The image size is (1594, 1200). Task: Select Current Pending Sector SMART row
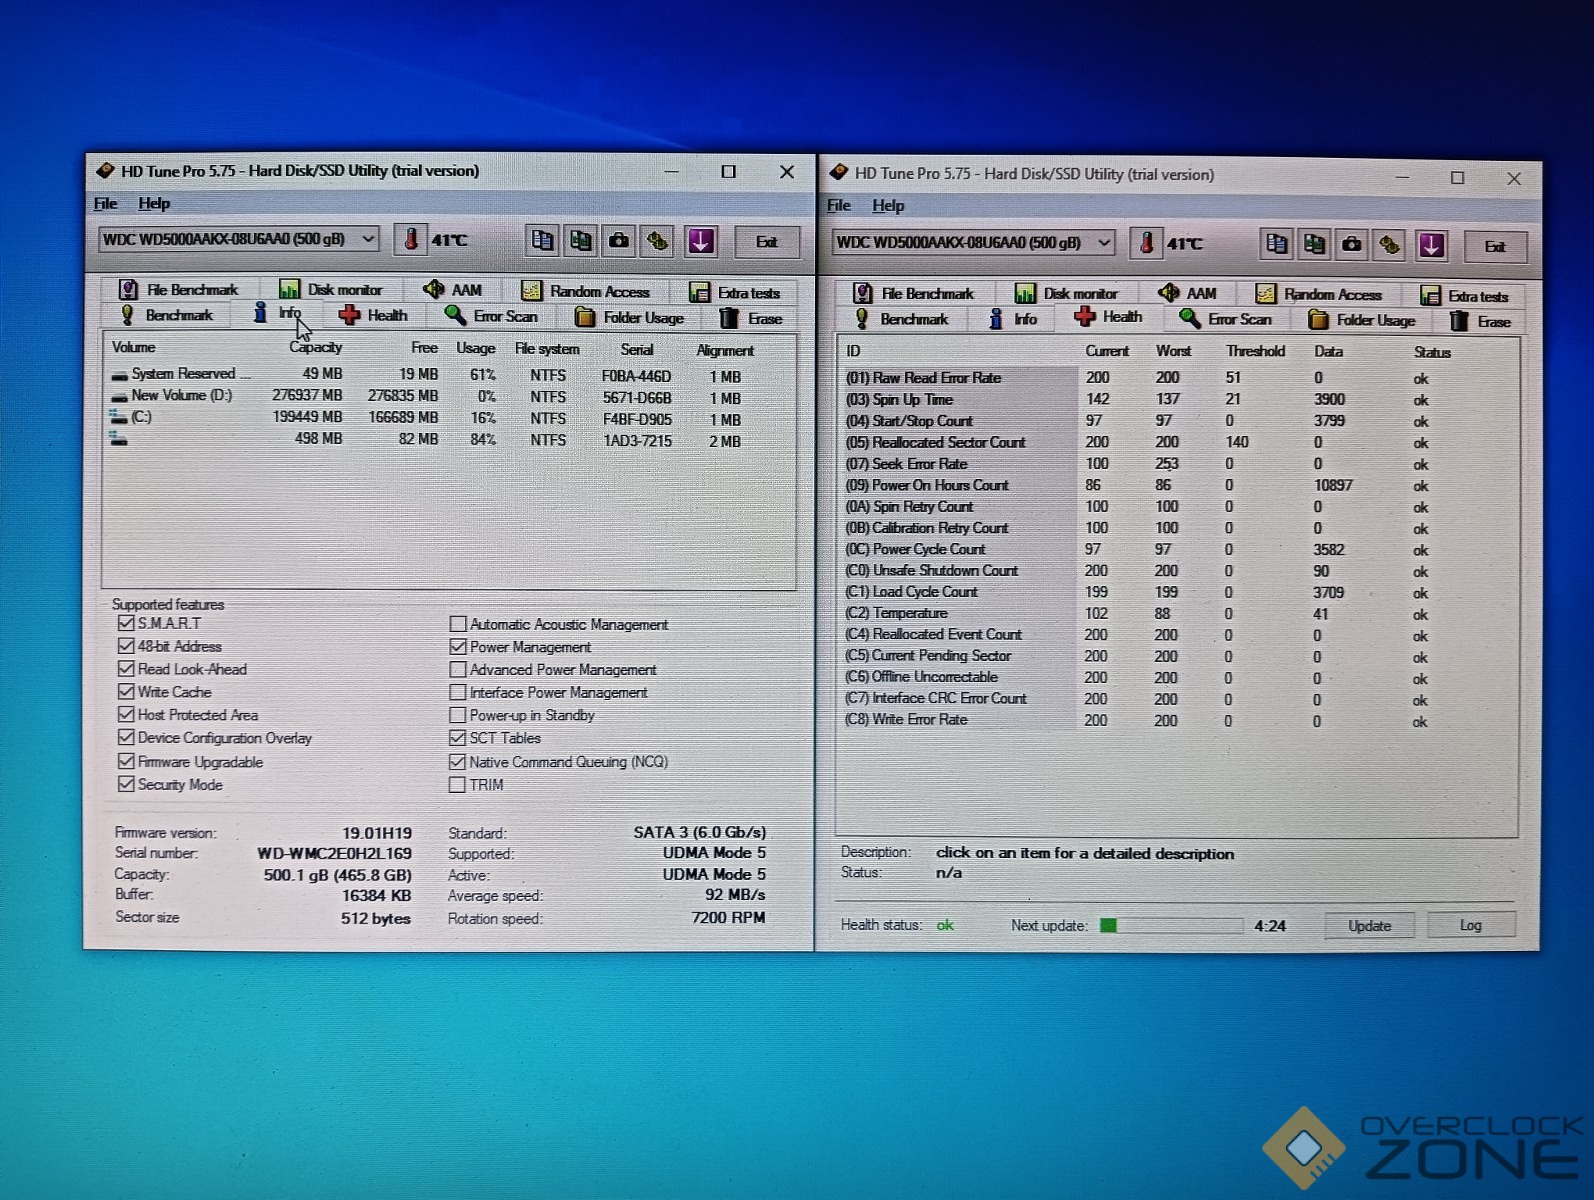(x=1140, y=656)
